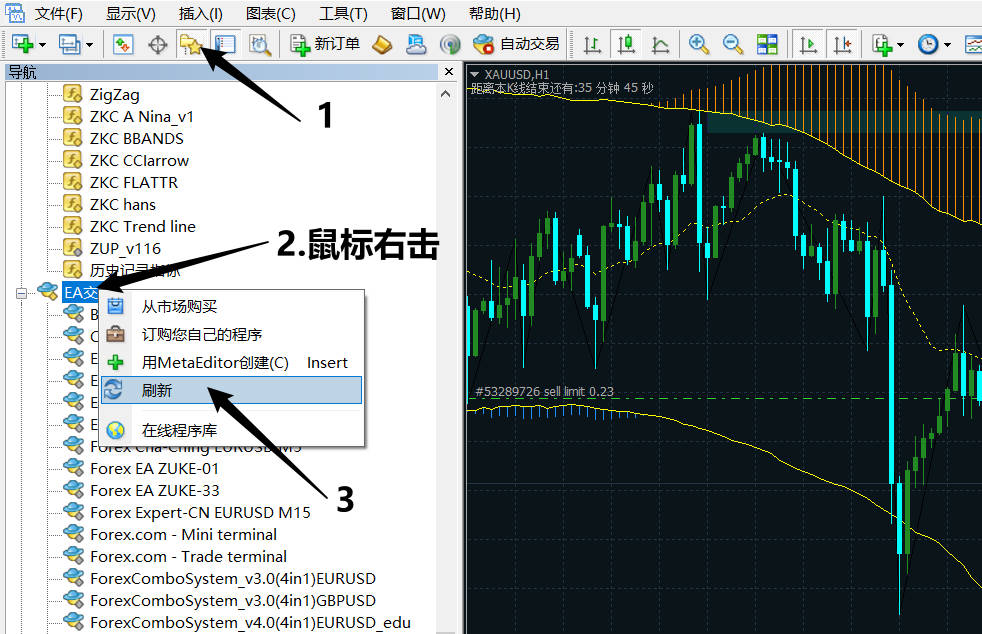
Task: Click the XAUUSD,H1 chart title triangle
Action: [x=475, y=75]
